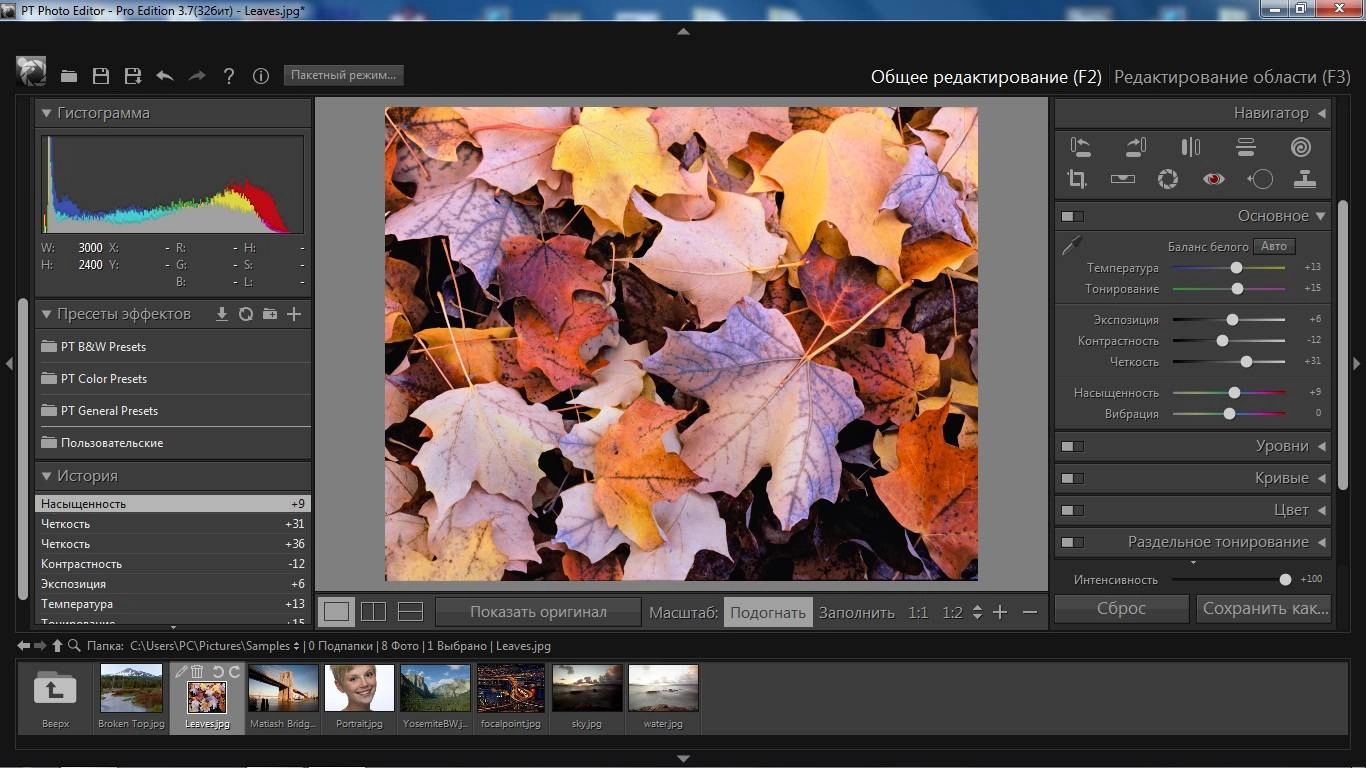
Task: Select single image view mode
Action: [x=338, y=611]
